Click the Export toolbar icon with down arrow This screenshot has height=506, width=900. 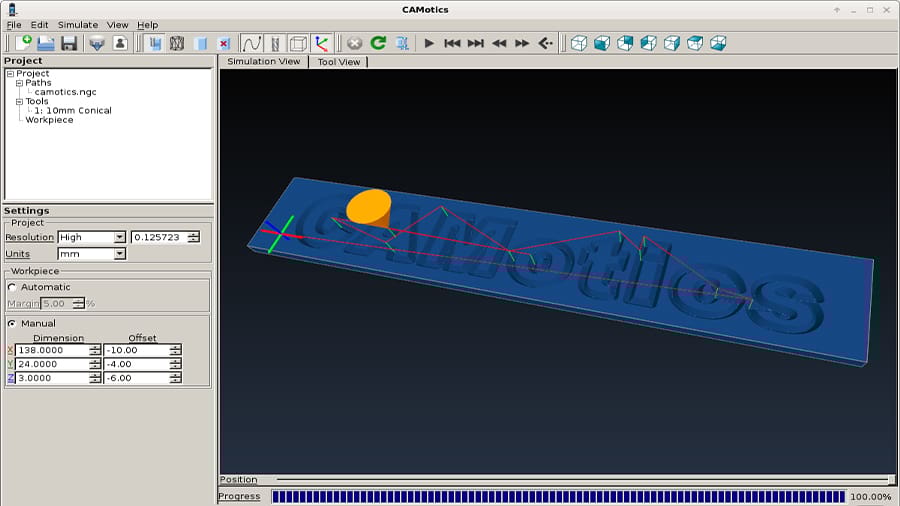(97, 43)
